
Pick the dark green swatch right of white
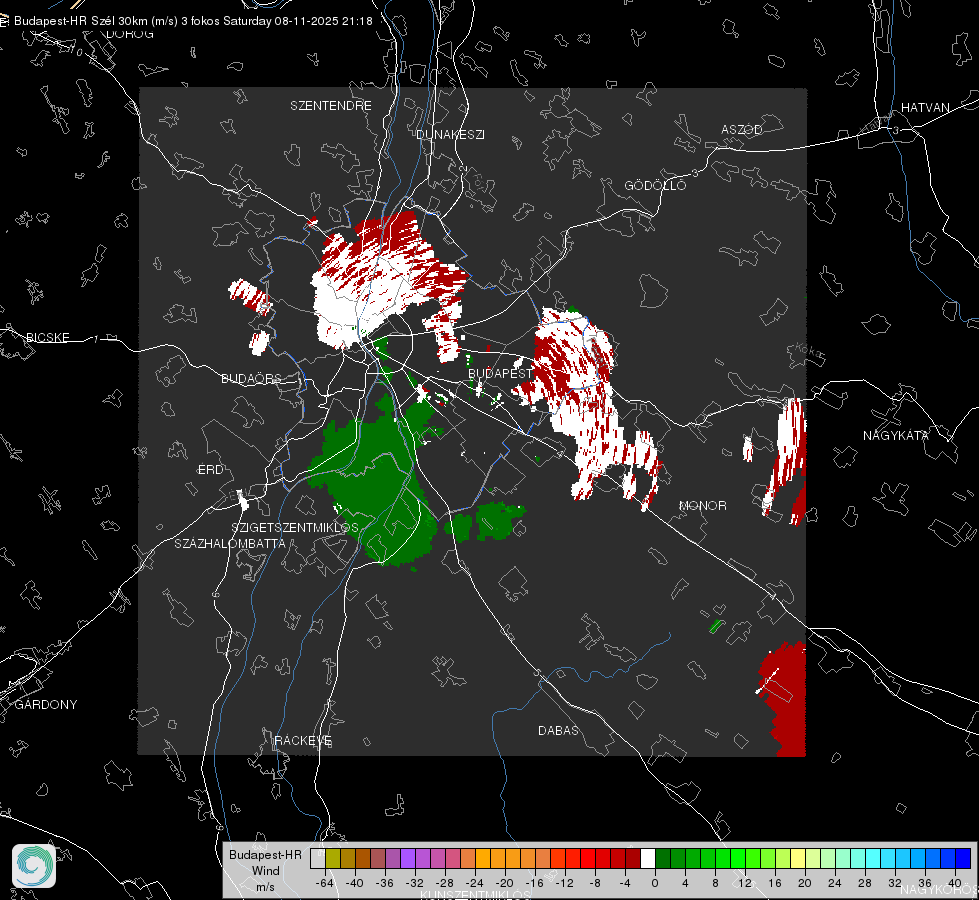tap(663, 859)
